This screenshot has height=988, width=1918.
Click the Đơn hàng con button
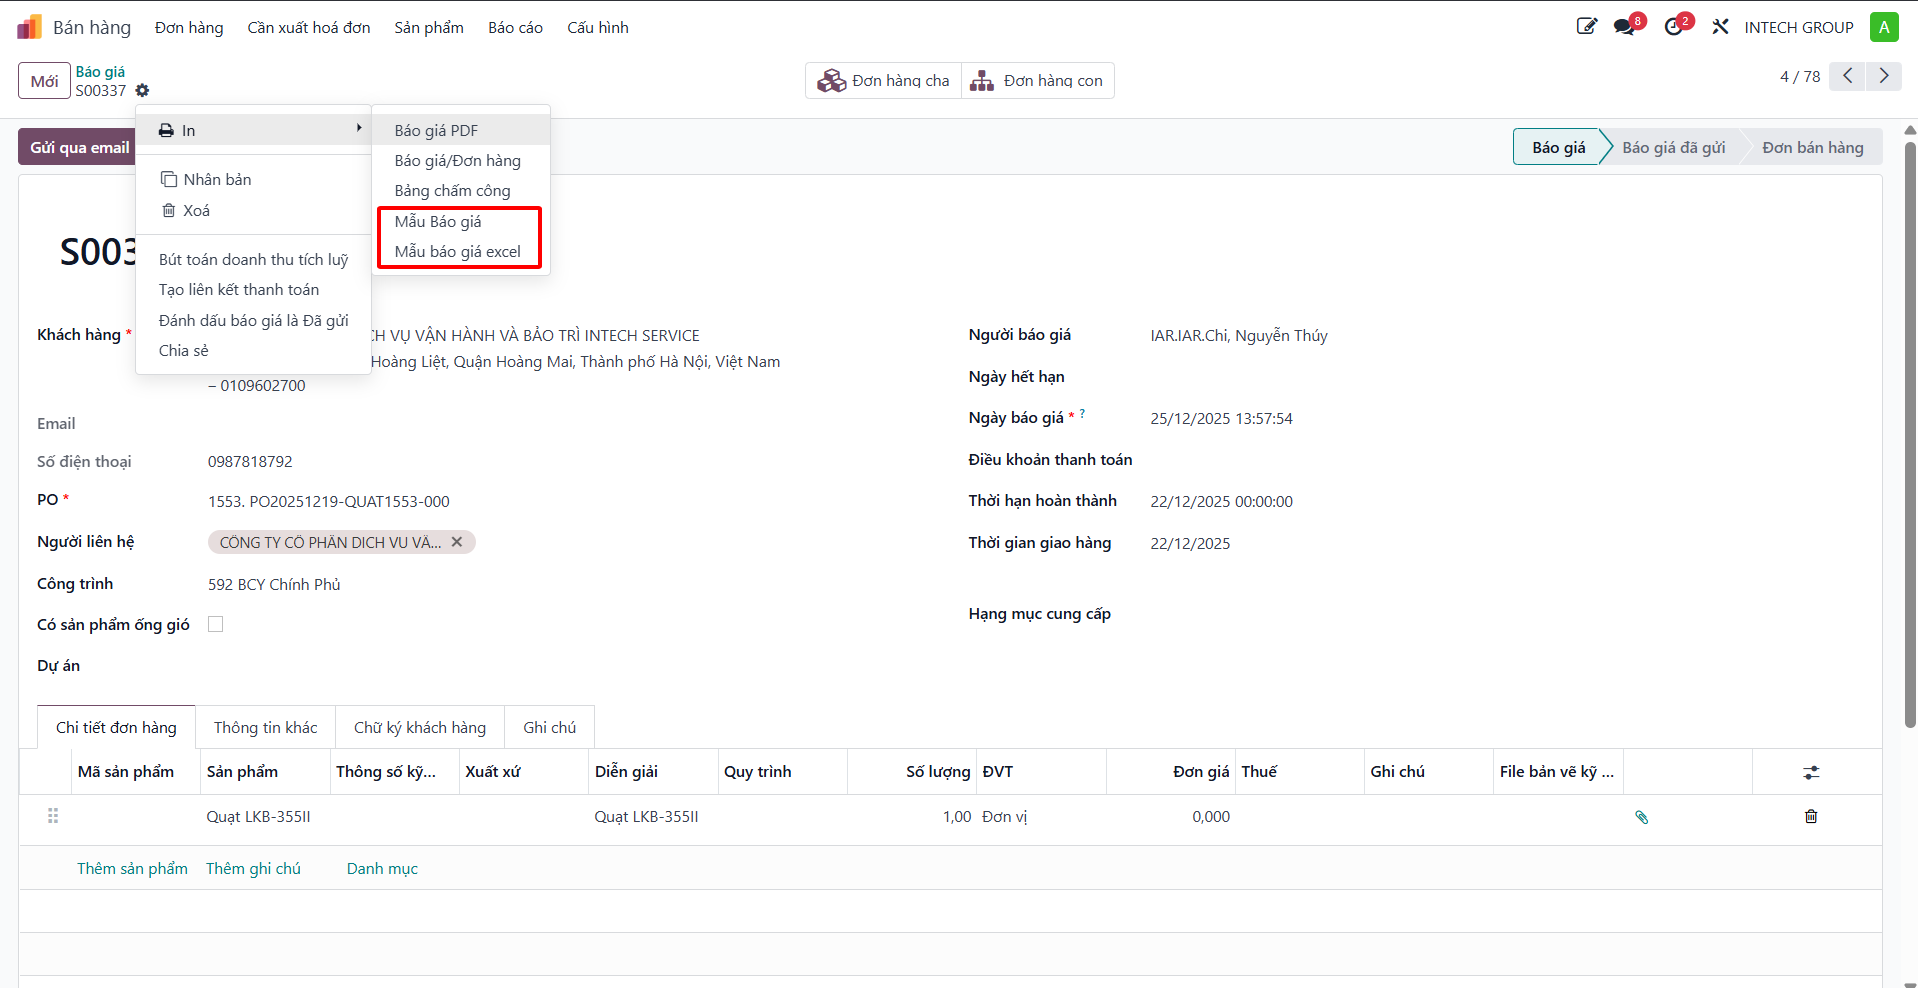point(1037,81)
